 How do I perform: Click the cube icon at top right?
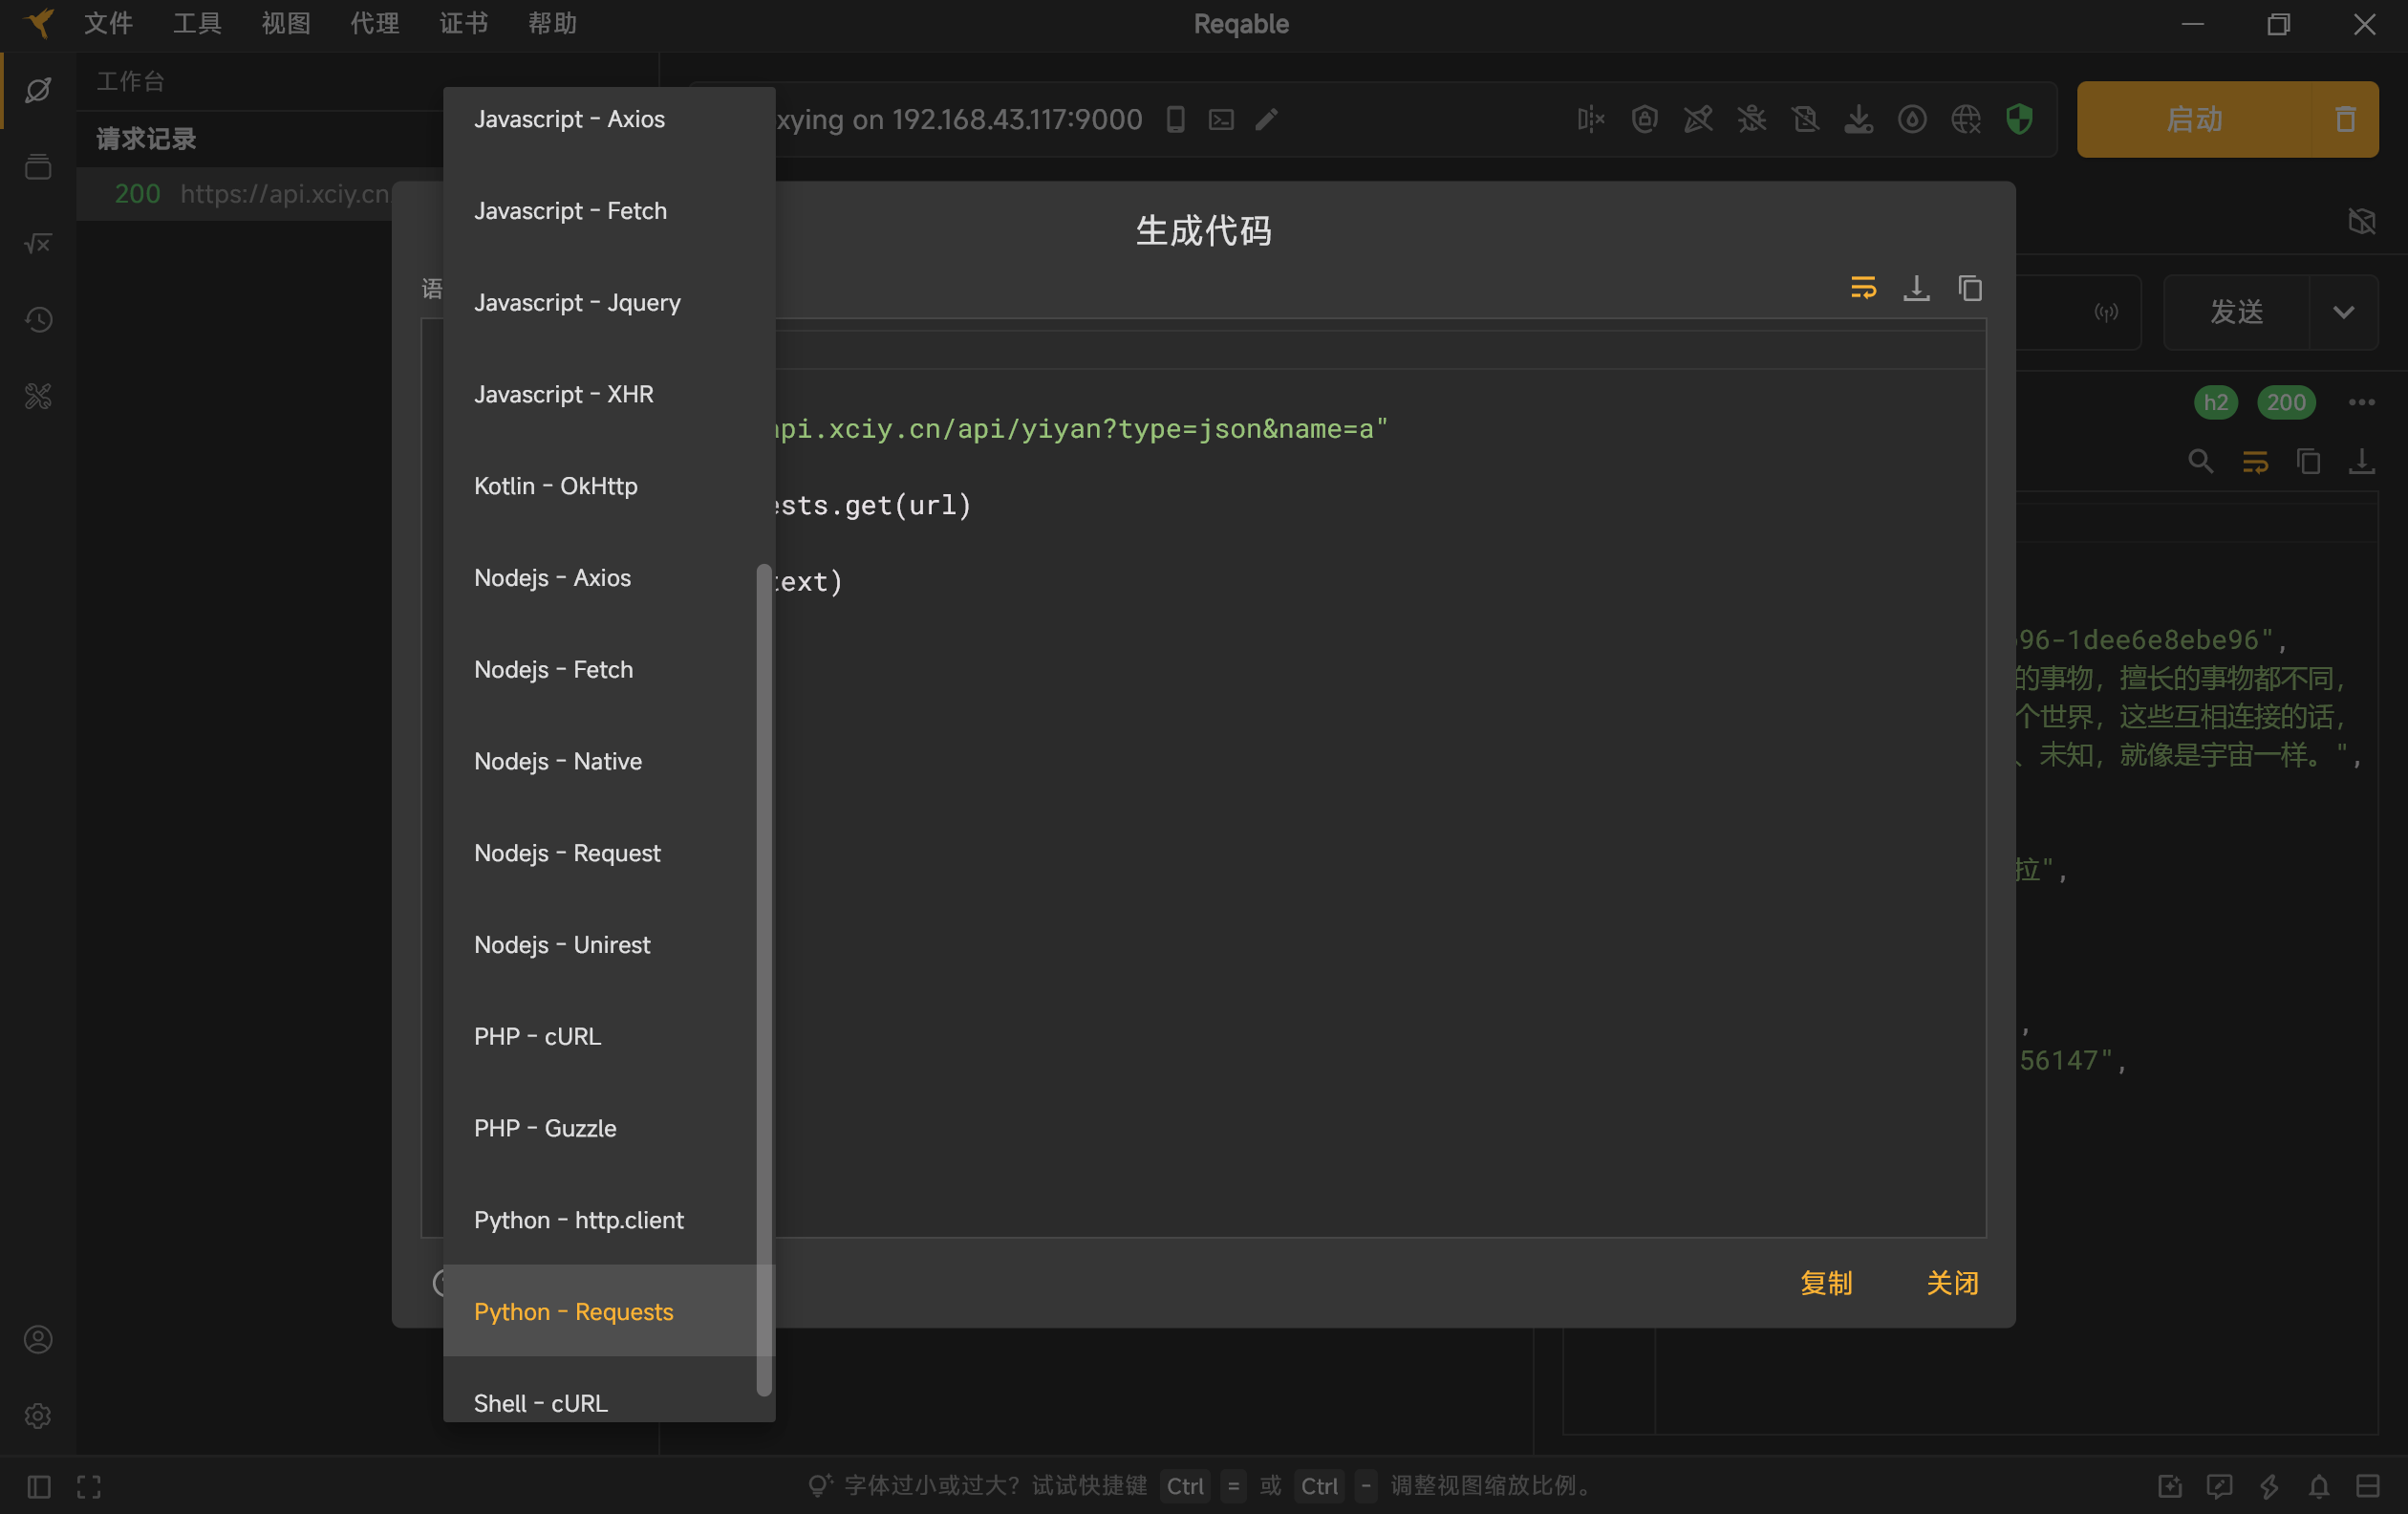pyautogui.click(x=2361, y=221)
